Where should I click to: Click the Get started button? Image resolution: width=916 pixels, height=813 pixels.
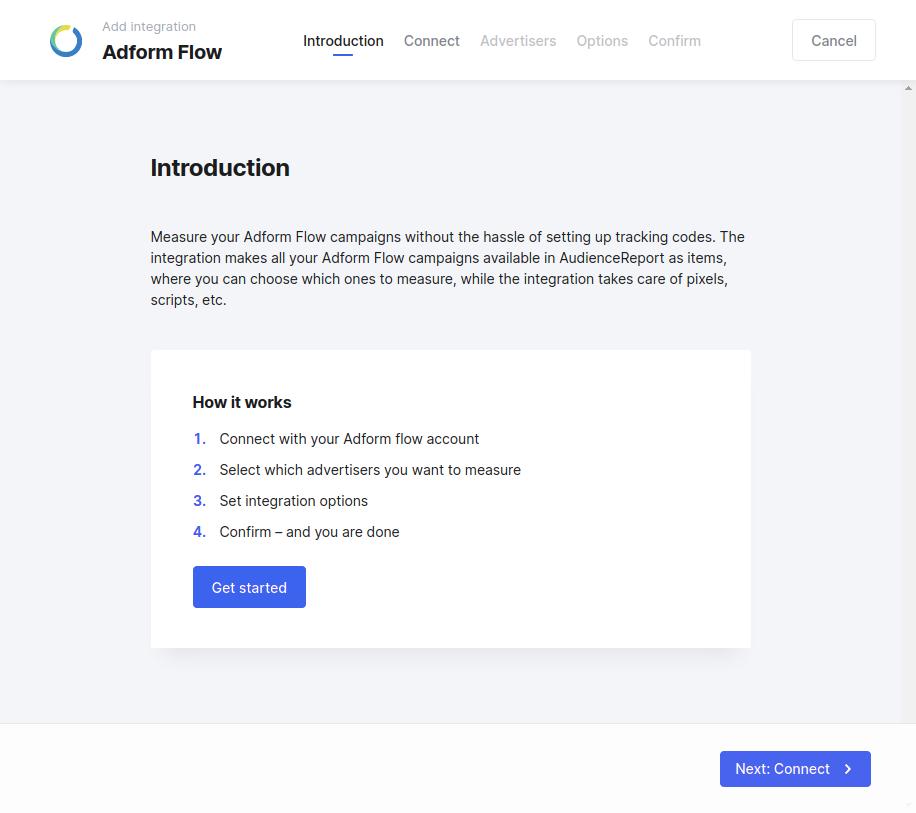click(249, 587)
